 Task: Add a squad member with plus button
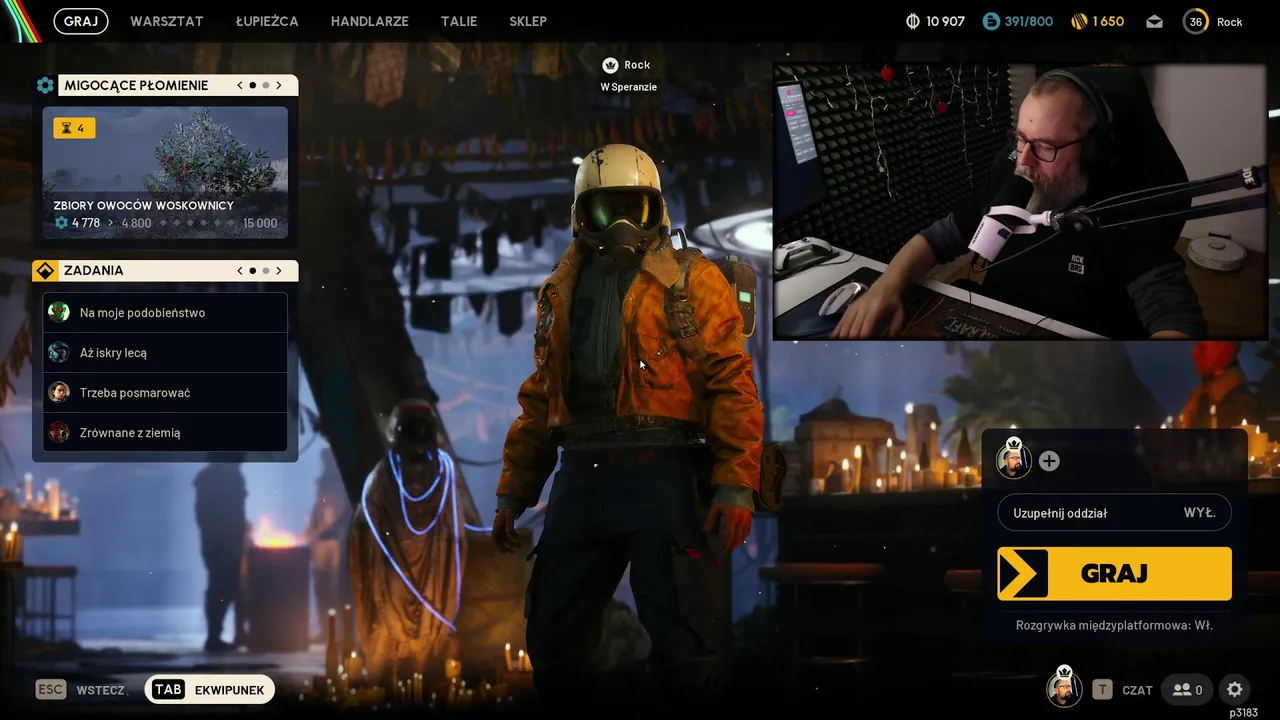pos(1049,461)
